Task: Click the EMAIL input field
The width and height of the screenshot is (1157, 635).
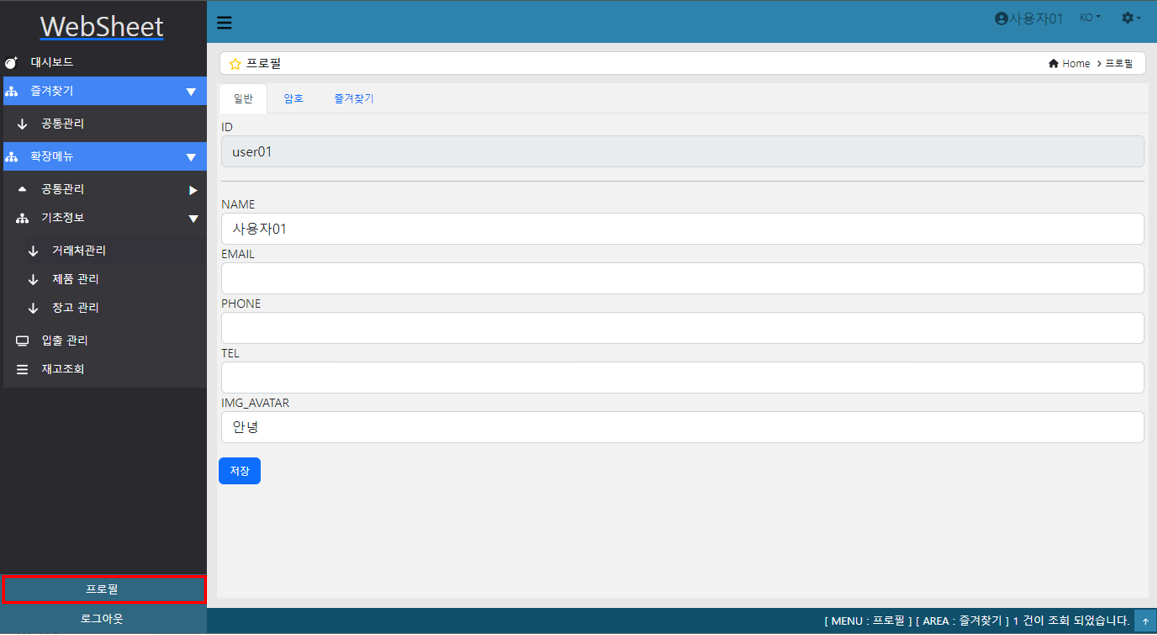Action: point(683,279)
